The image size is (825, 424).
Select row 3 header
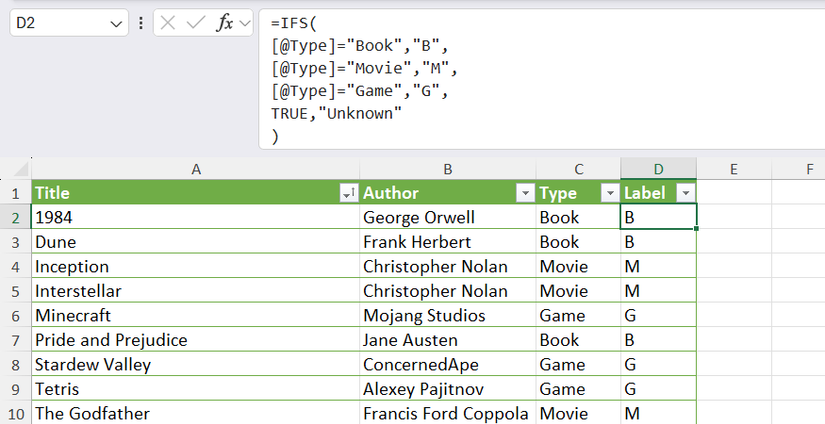15,242
